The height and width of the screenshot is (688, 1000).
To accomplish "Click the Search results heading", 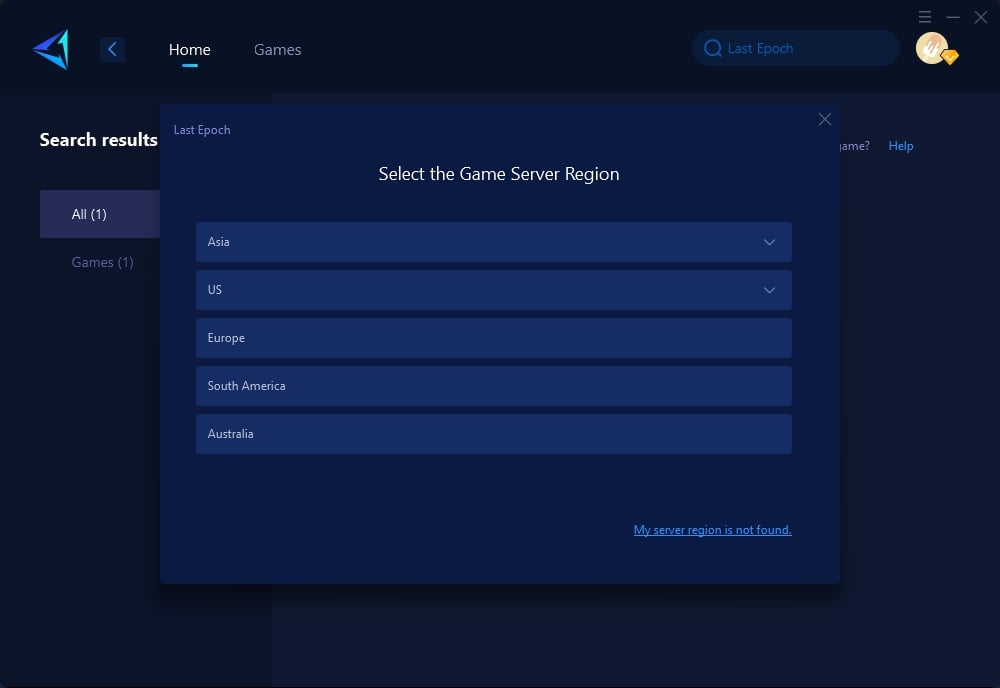I will click(98, 140).
